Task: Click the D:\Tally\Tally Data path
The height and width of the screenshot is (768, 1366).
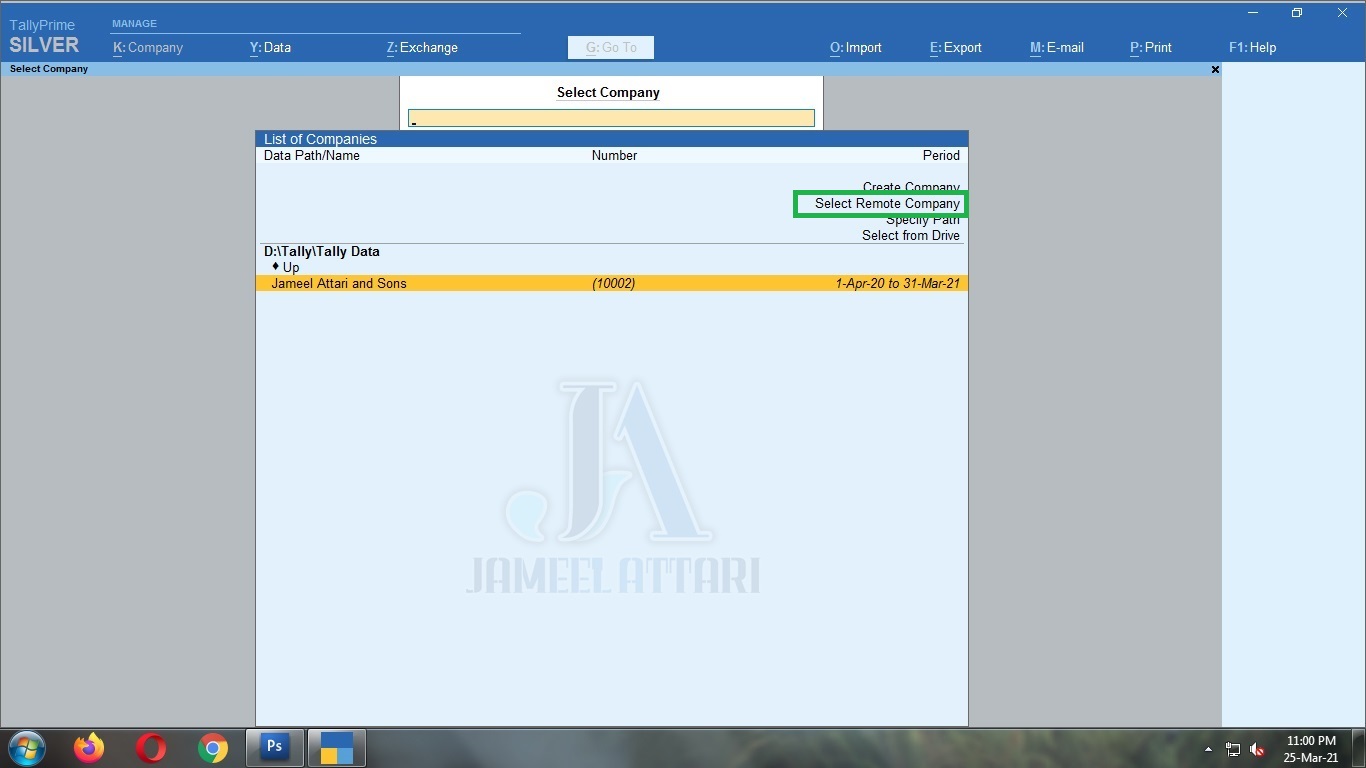Action: 322,251
